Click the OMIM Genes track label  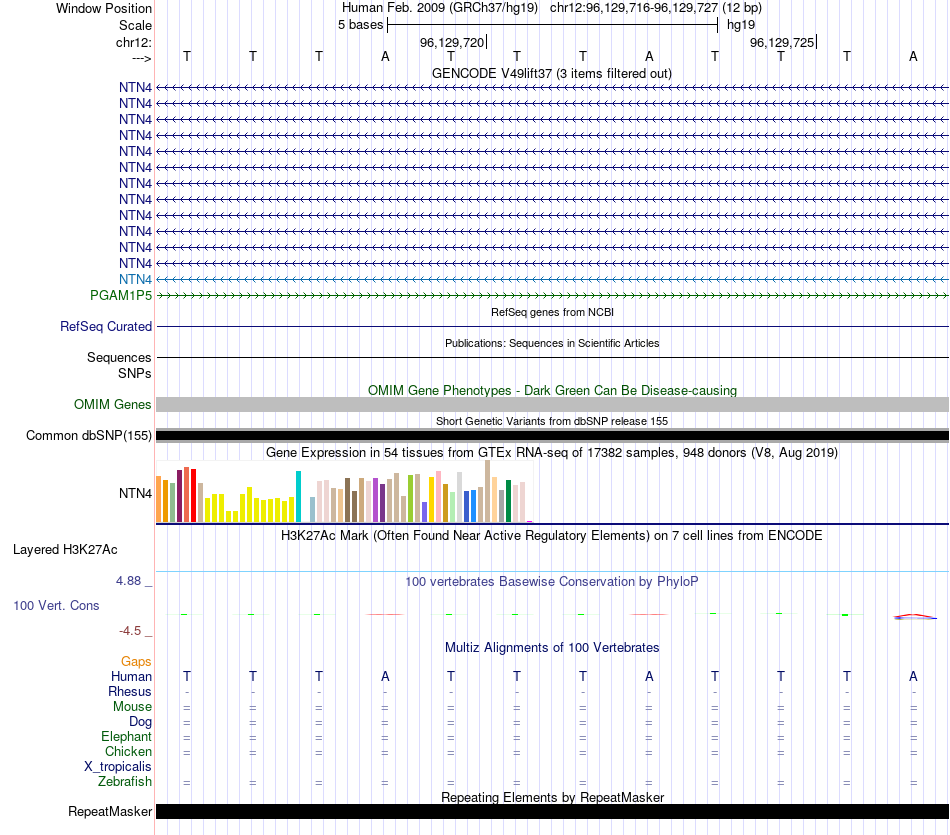click(x=113, y=404)
